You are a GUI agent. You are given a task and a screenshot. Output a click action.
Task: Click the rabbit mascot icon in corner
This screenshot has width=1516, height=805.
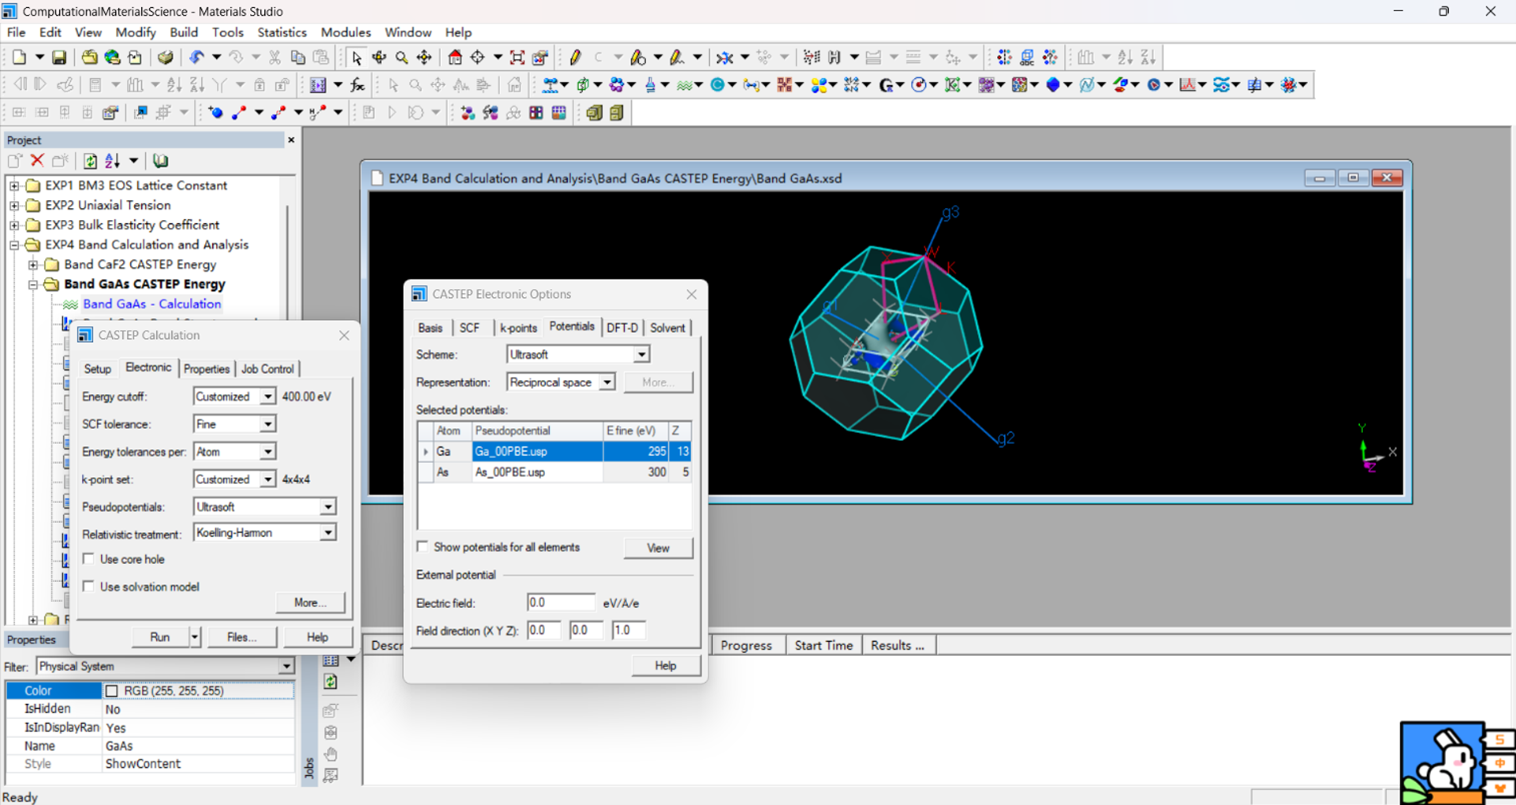point(1441,762)
